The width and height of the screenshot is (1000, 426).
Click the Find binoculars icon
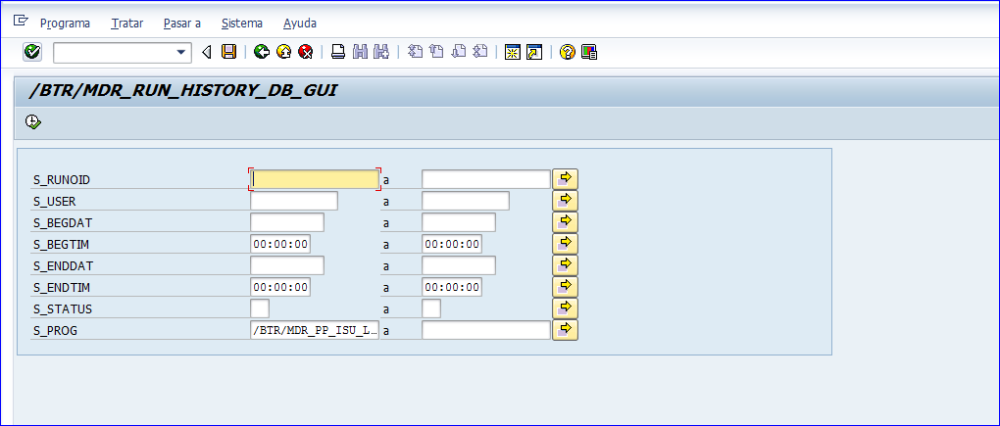pyautogui.click(x=360, y=52)
